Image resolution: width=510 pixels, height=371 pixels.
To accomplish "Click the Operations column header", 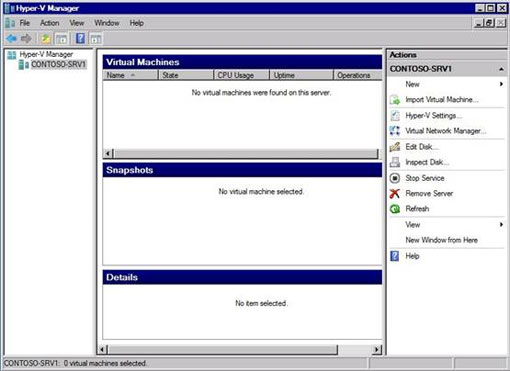I will [358, 75].
